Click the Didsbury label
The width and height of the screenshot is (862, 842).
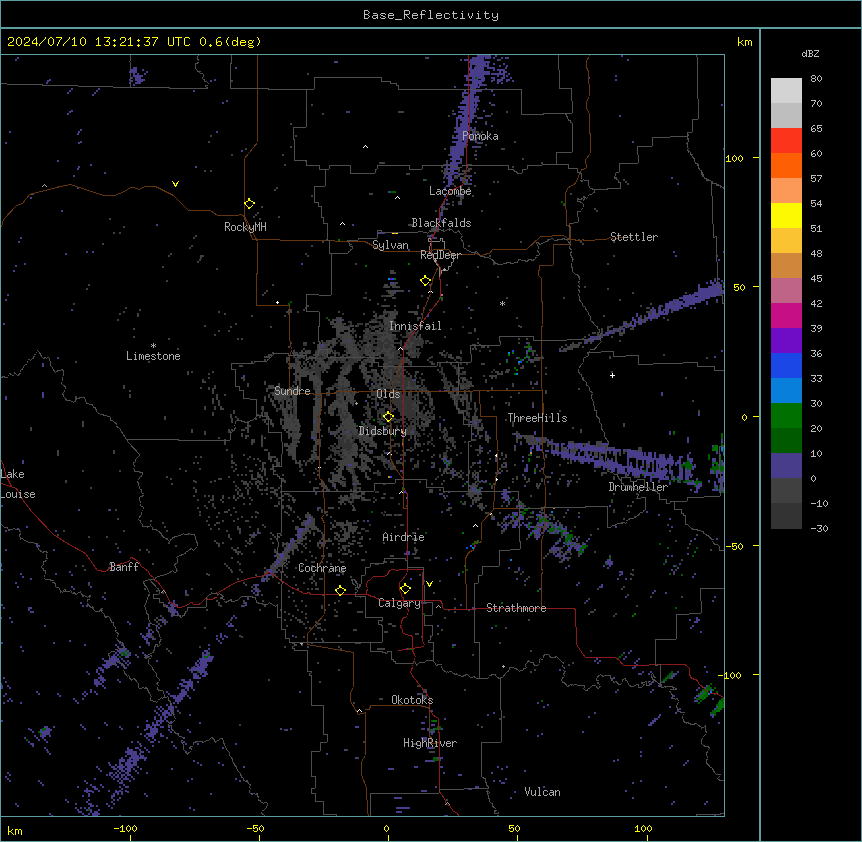click(x=383, y=431)
